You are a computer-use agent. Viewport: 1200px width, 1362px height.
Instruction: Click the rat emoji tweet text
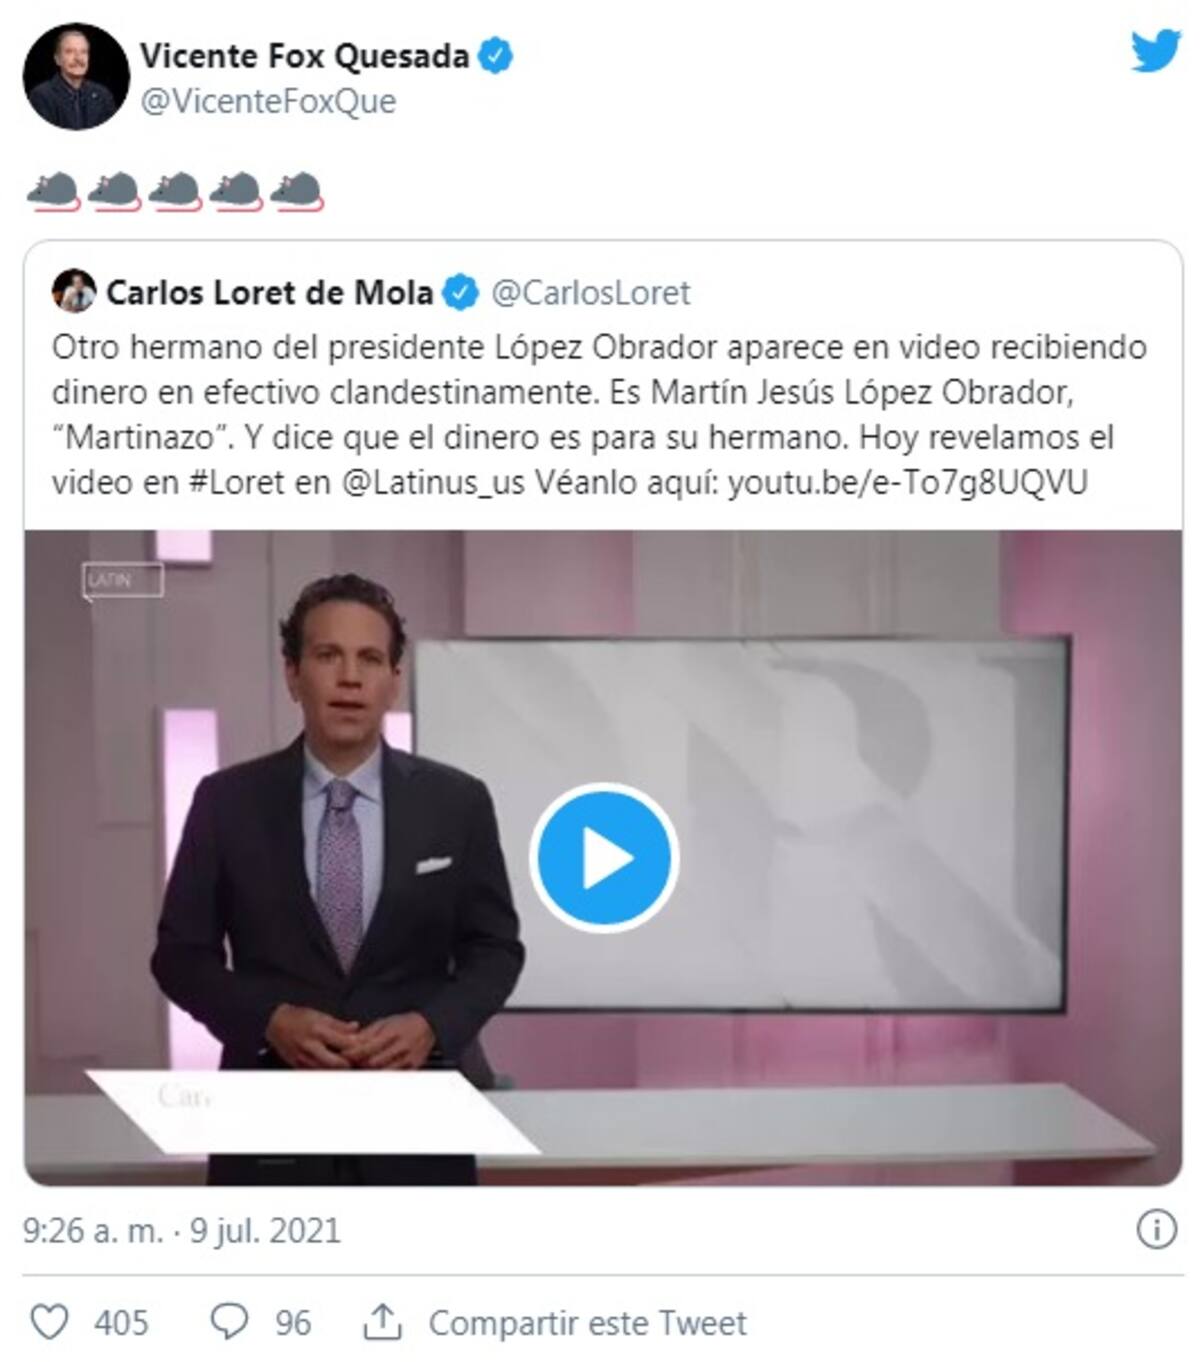(x=174, y=192)
